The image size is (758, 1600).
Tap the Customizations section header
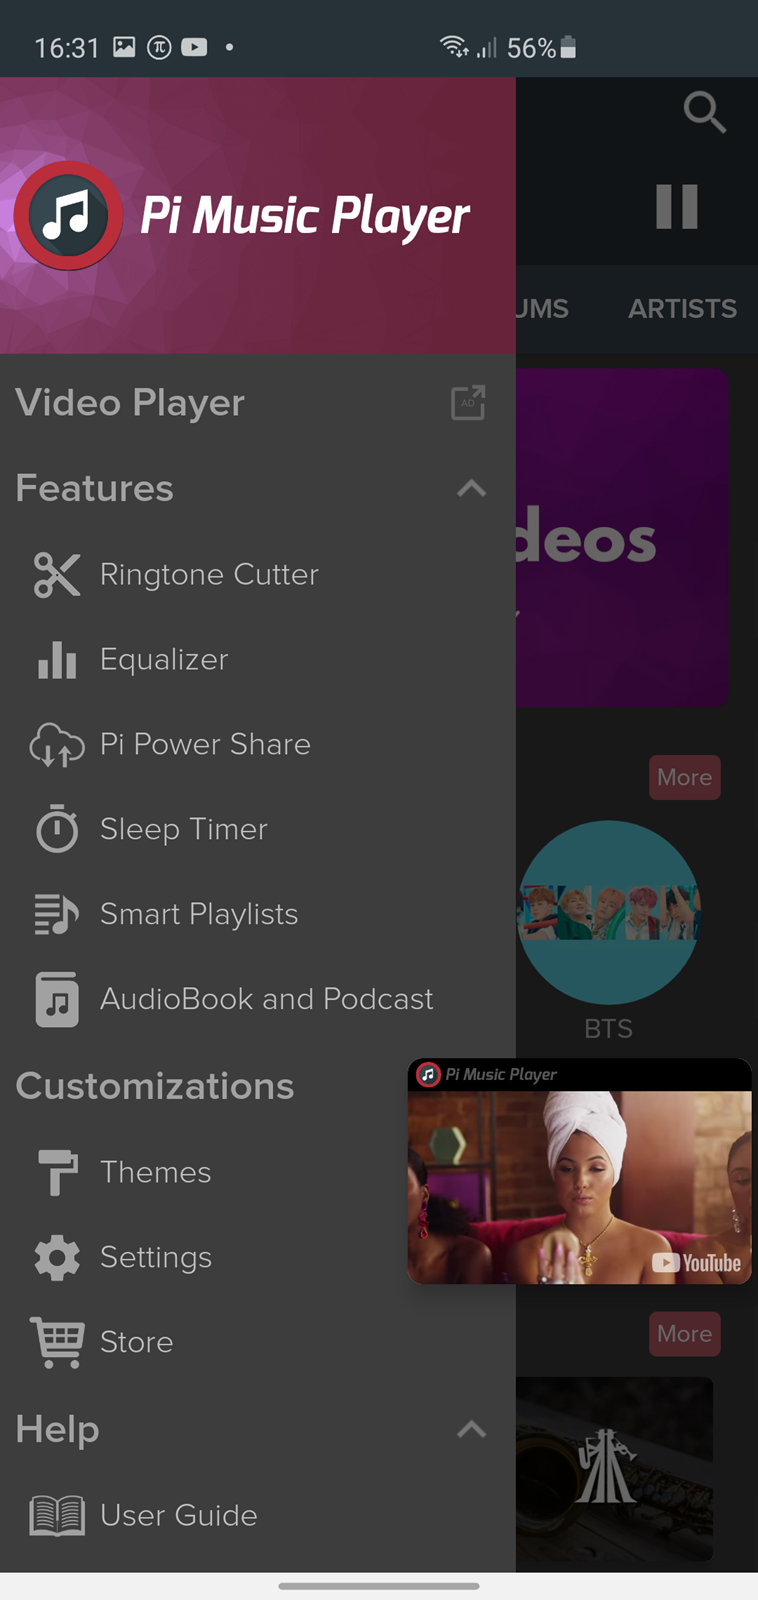[155, 1086]
